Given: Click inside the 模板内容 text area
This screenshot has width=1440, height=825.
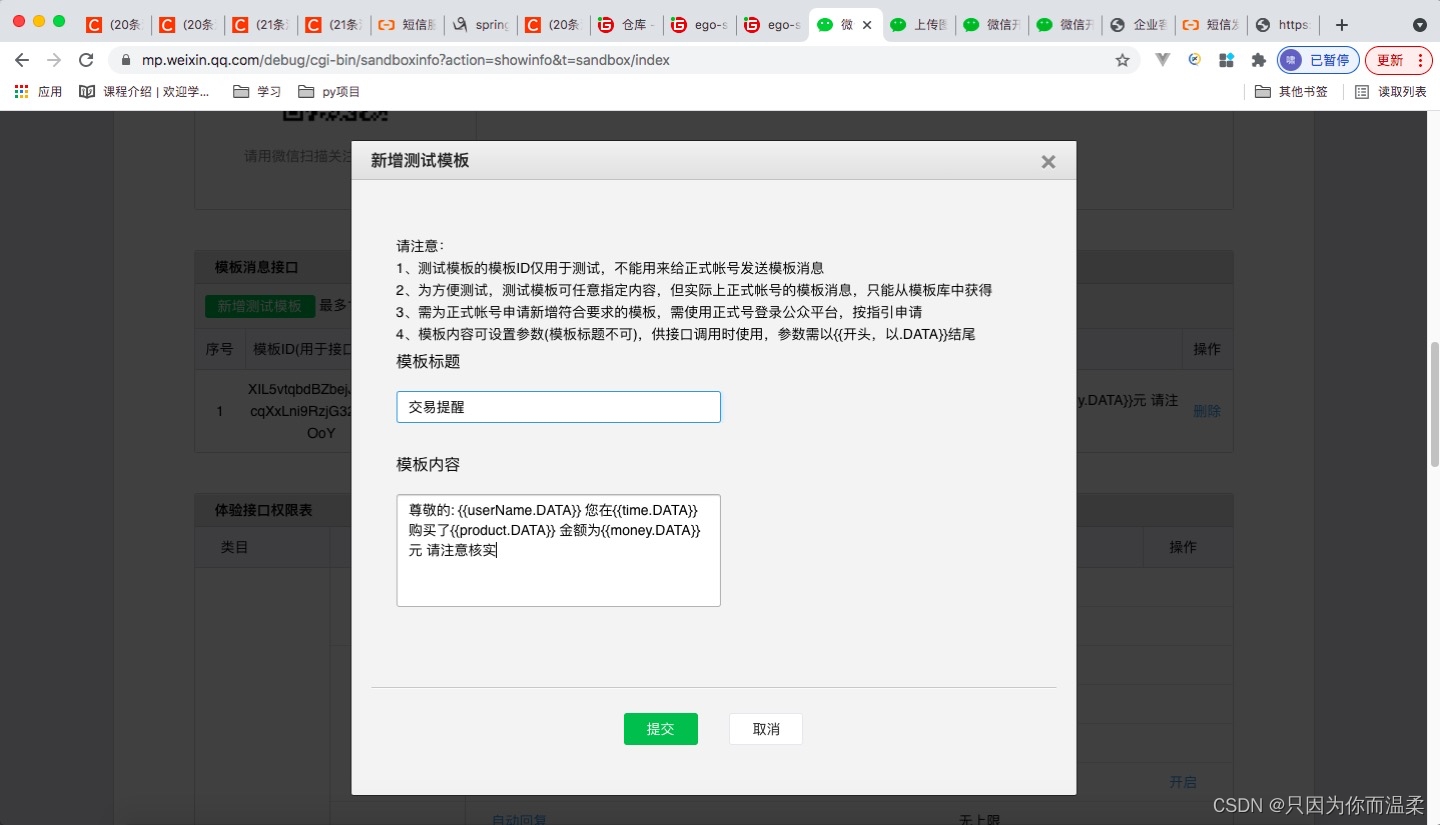Looking at the screenshot, I should tap(558, 550).
